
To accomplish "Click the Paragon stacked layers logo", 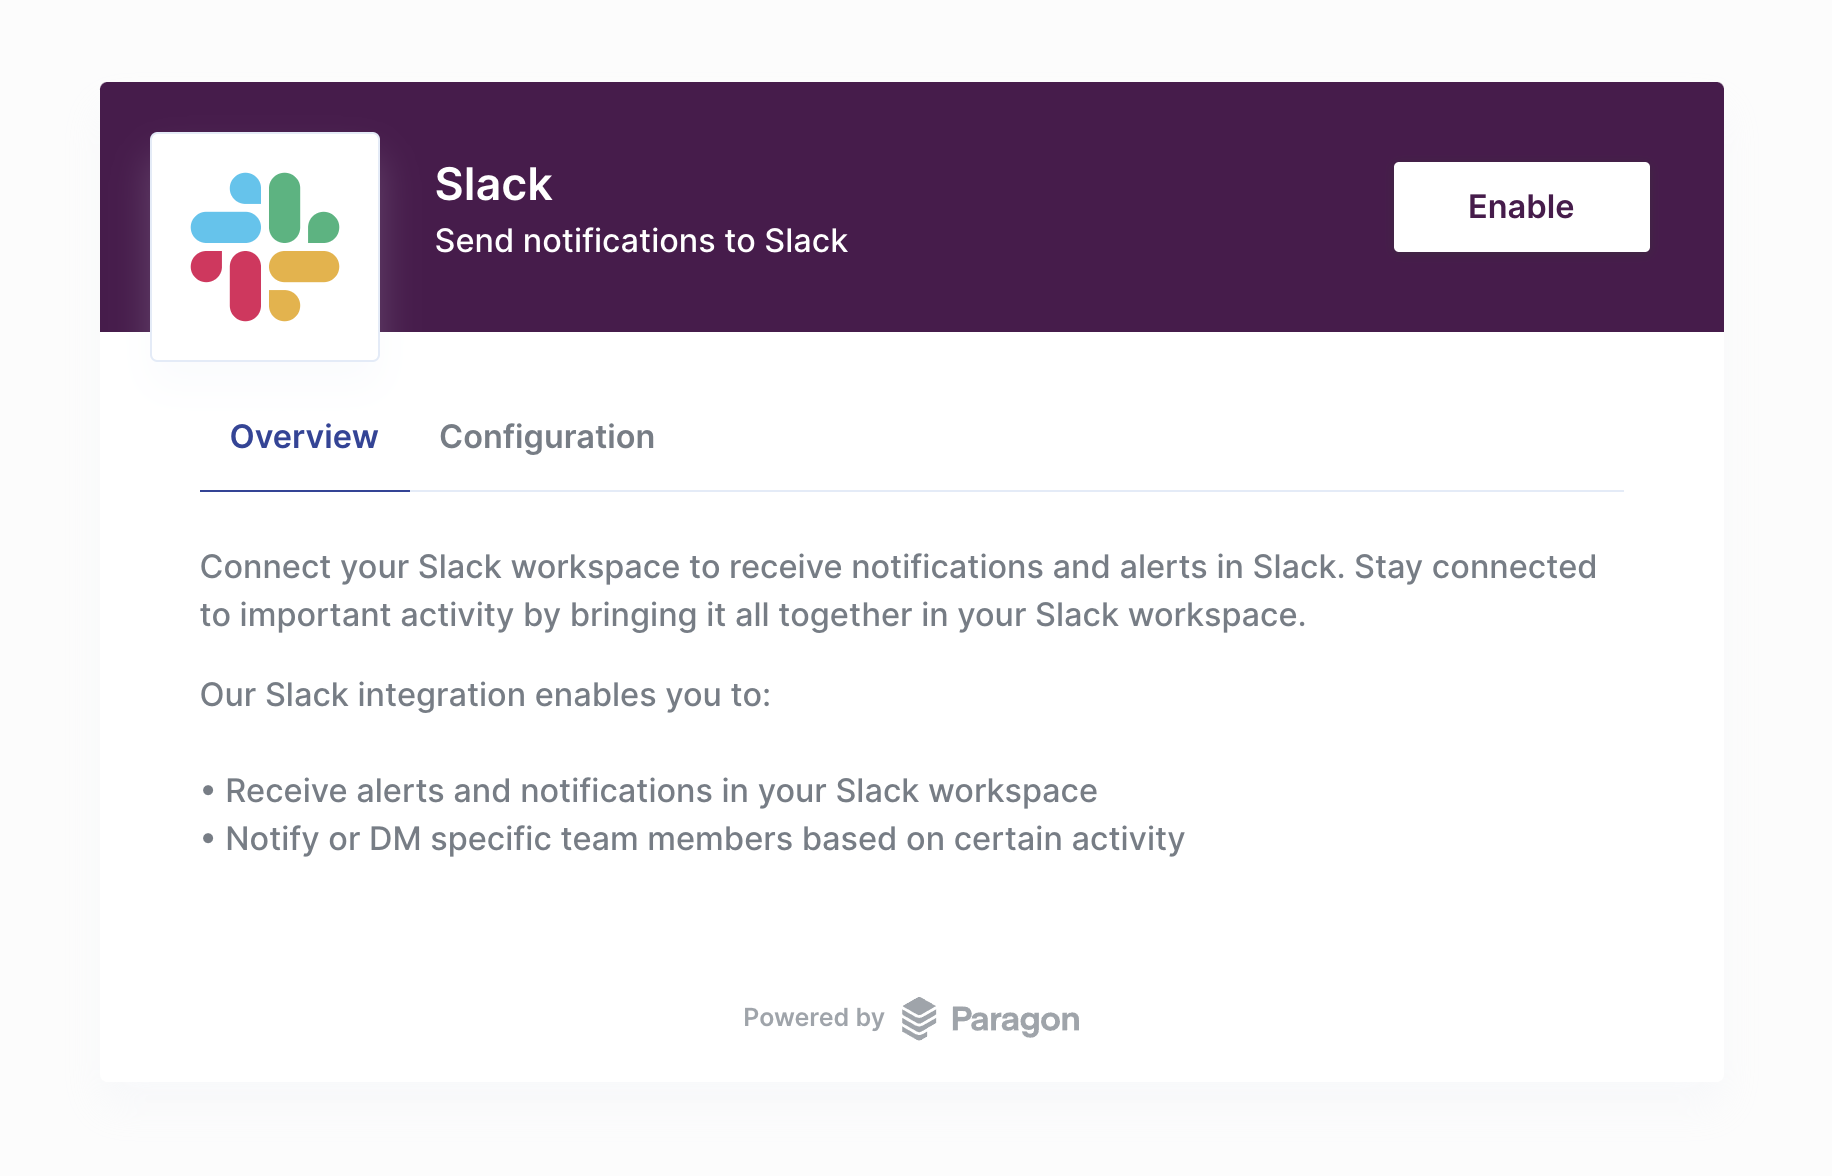I will tap(919, 1019).
